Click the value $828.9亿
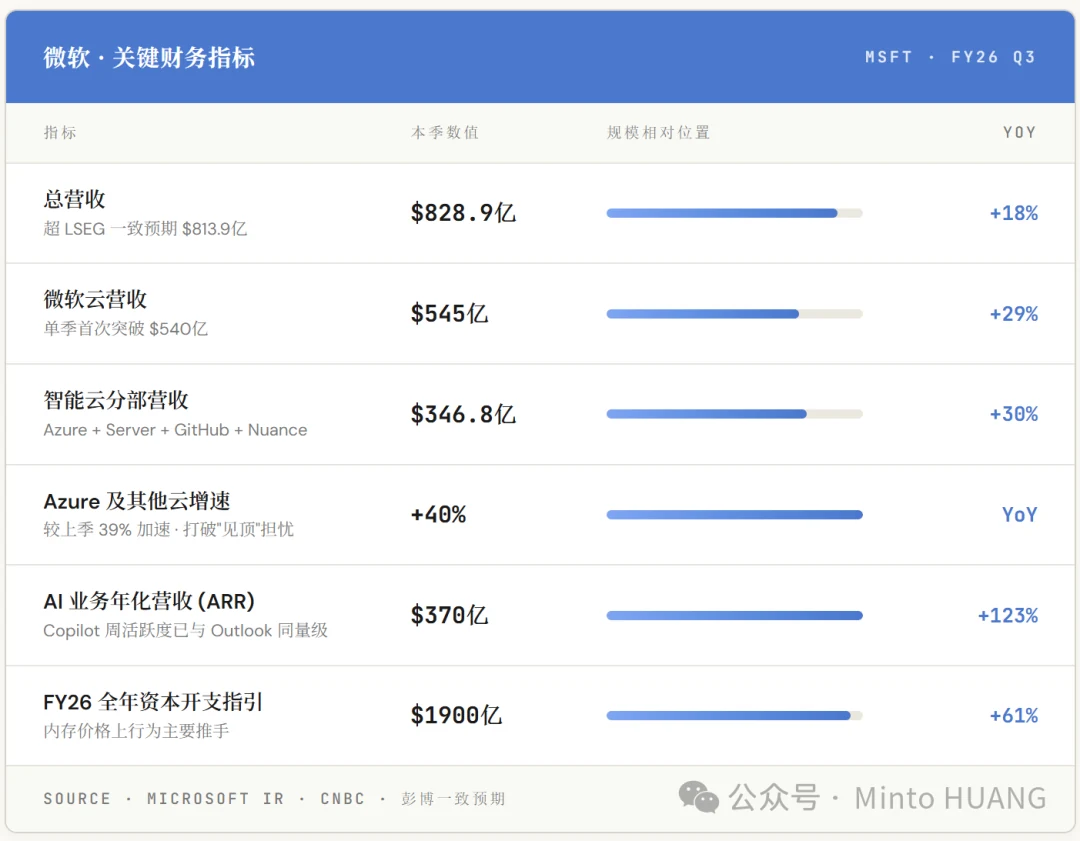The height and width of the screenshot is (841, 1080). click(463, 213)
